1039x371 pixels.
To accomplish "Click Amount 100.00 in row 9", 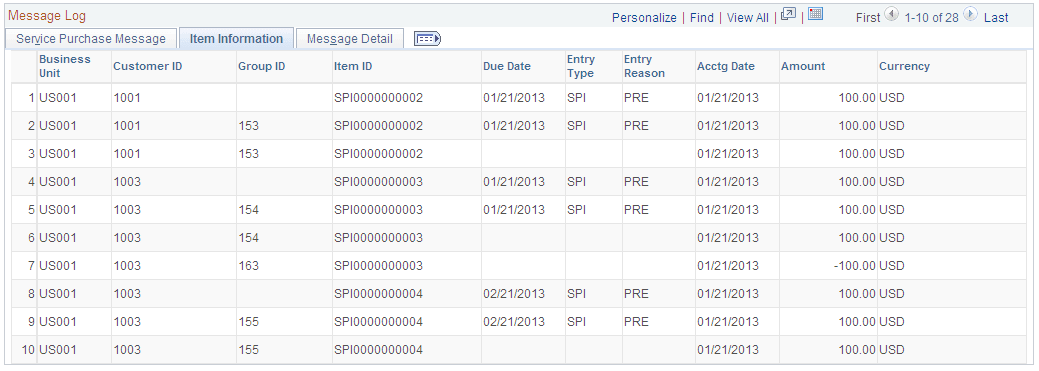I will (857, 321).
